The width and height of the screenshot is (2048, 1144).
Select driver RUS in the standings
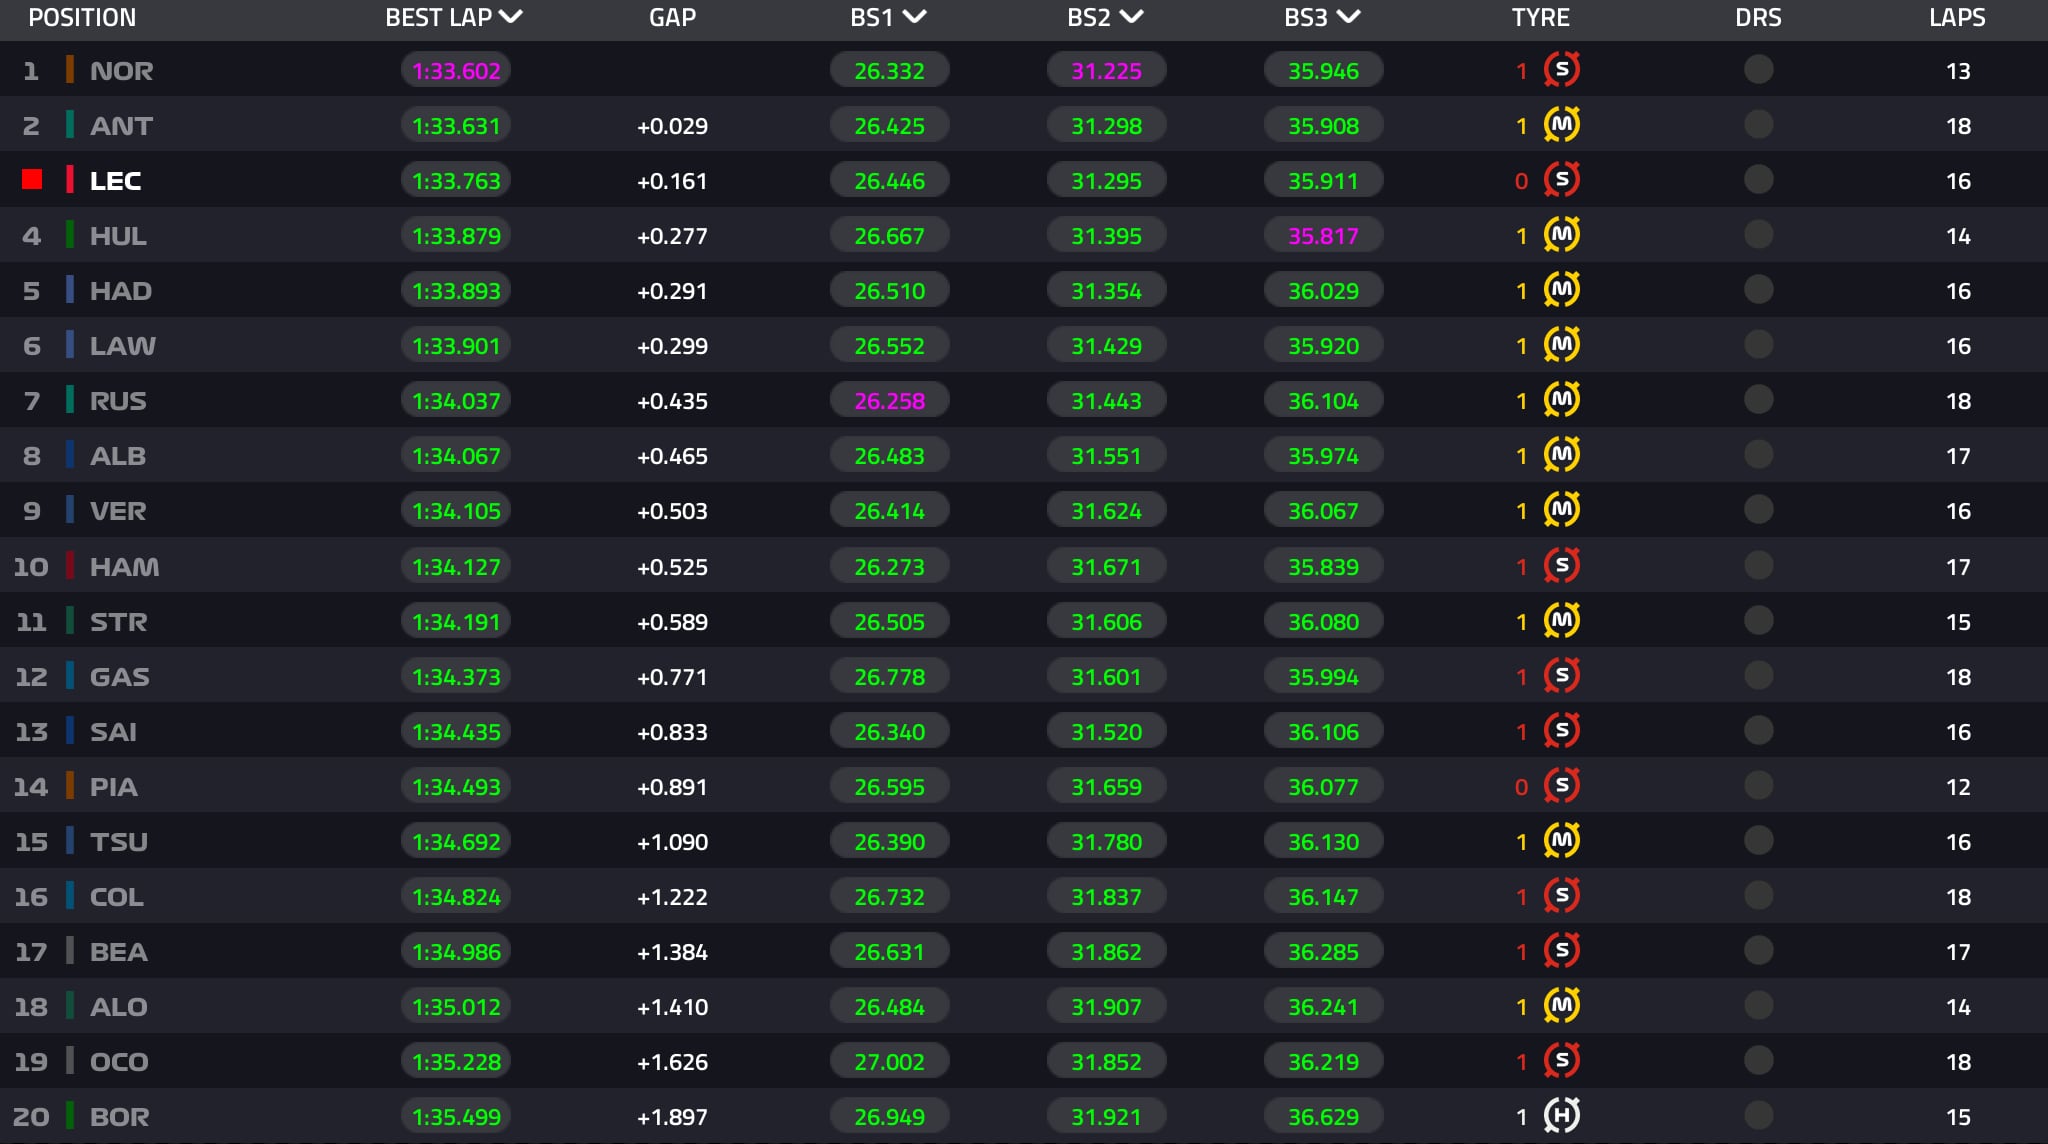(118, 401)
